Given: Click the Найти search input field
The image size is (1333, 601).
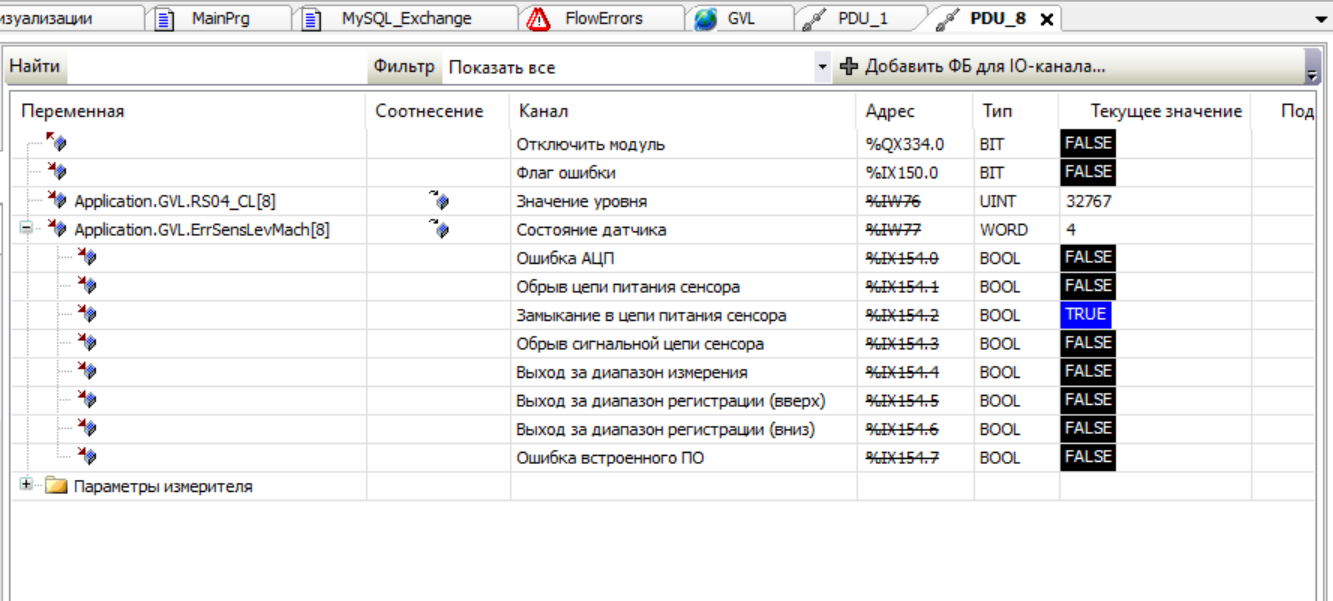Looking at the screenshot, I should [215, 67].
